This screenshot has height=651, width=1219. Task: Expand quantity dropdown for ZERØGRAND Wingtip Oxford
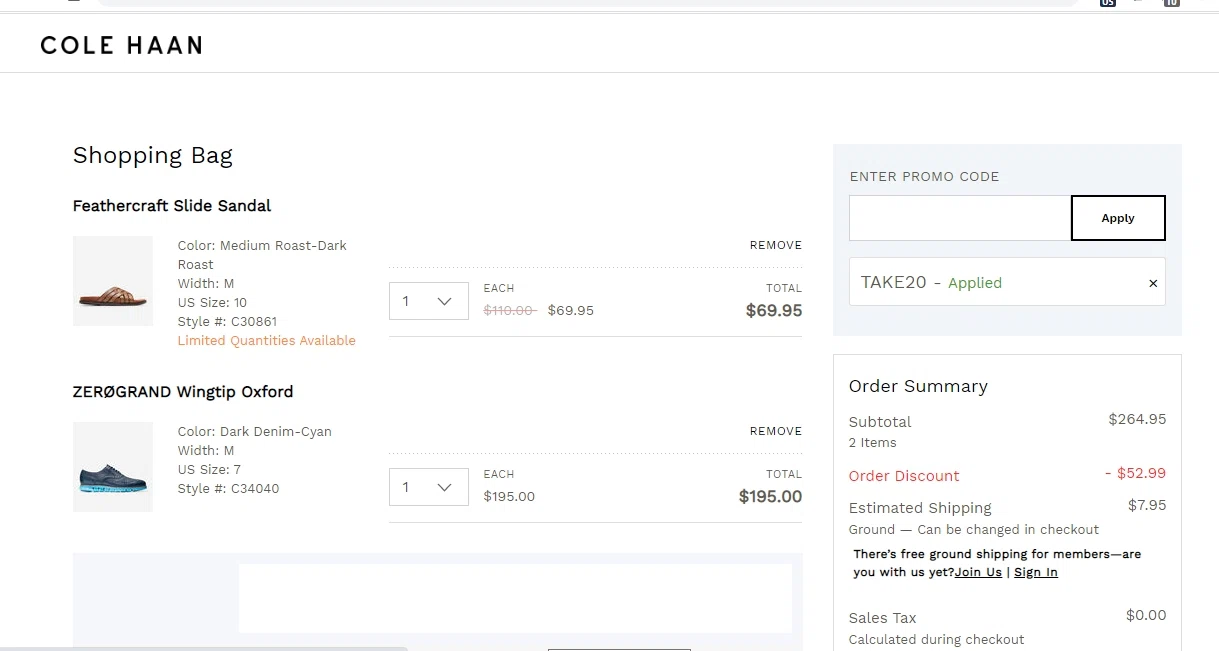pyautogui.click(x=429, y=487)
